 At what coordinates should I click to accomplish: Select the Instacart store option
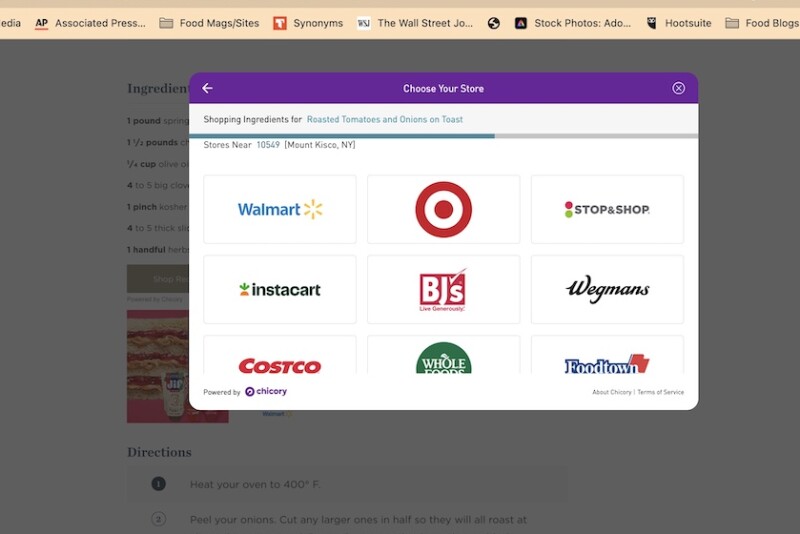point(280,289)
